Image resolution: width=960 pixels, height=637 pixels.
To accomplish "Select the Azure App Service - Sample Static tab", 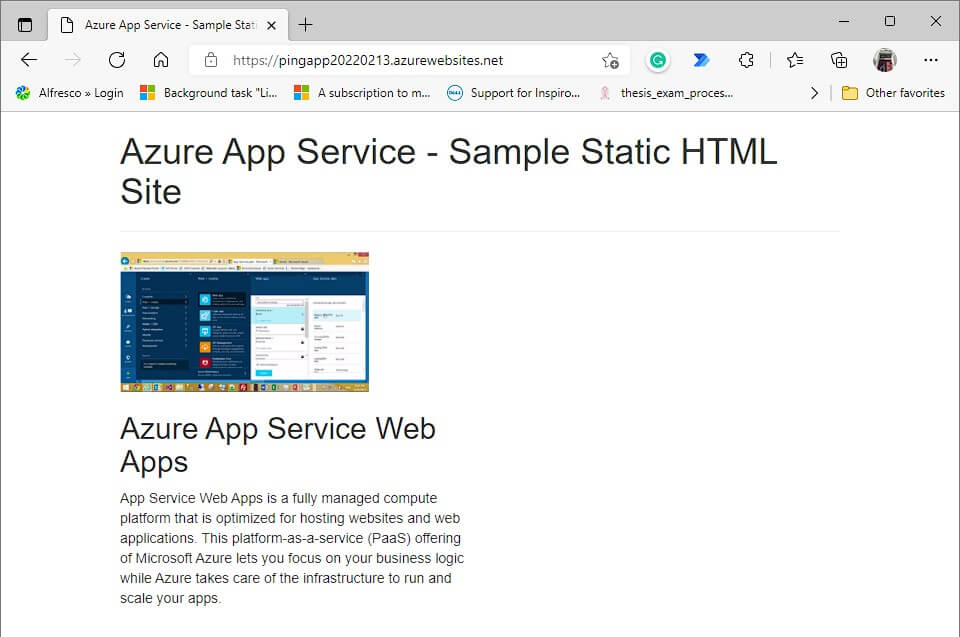I will coord(168,25).
